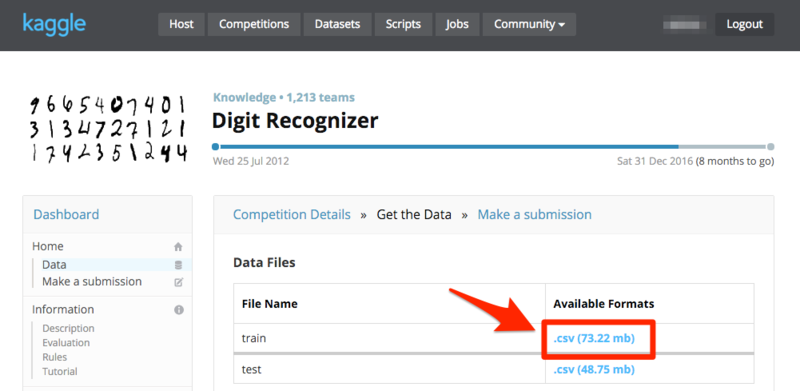800x391 pixels.
Task: Click the Sat 31 Dec 2016 end date
Action: 655,161
